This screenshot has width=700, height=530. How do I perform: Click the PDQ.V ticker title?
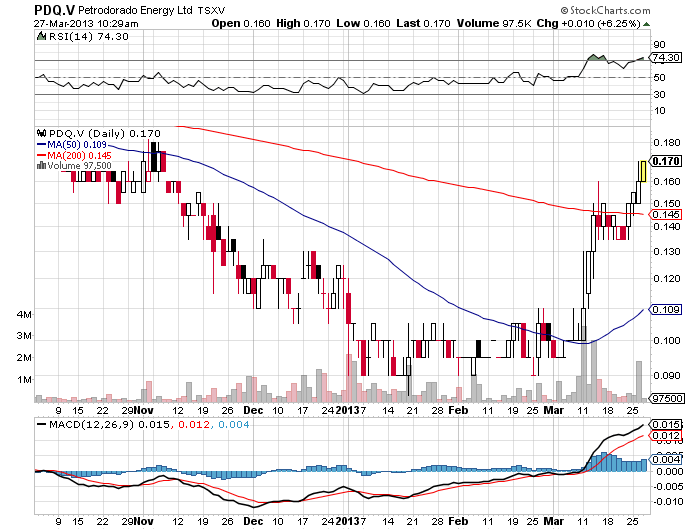(x=55, y=10)
